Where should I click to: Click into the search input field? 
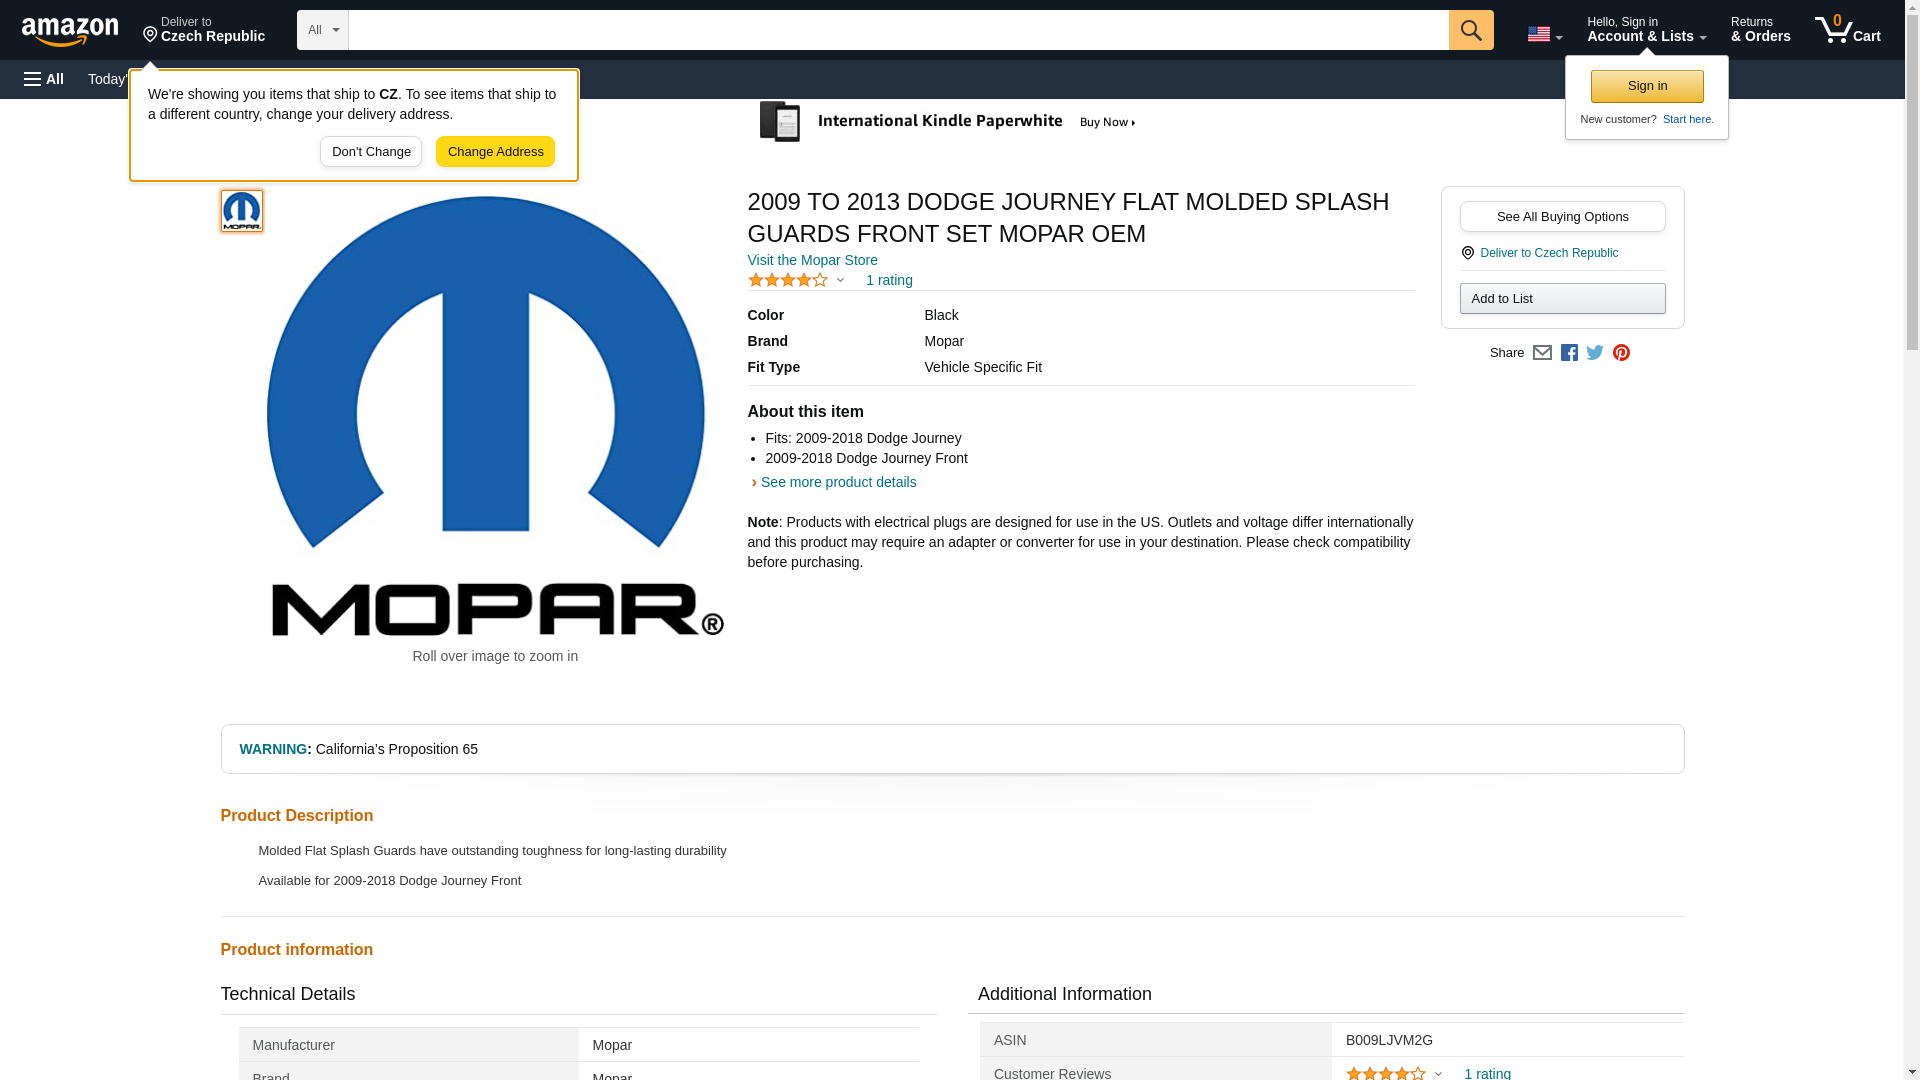point(897,30)
